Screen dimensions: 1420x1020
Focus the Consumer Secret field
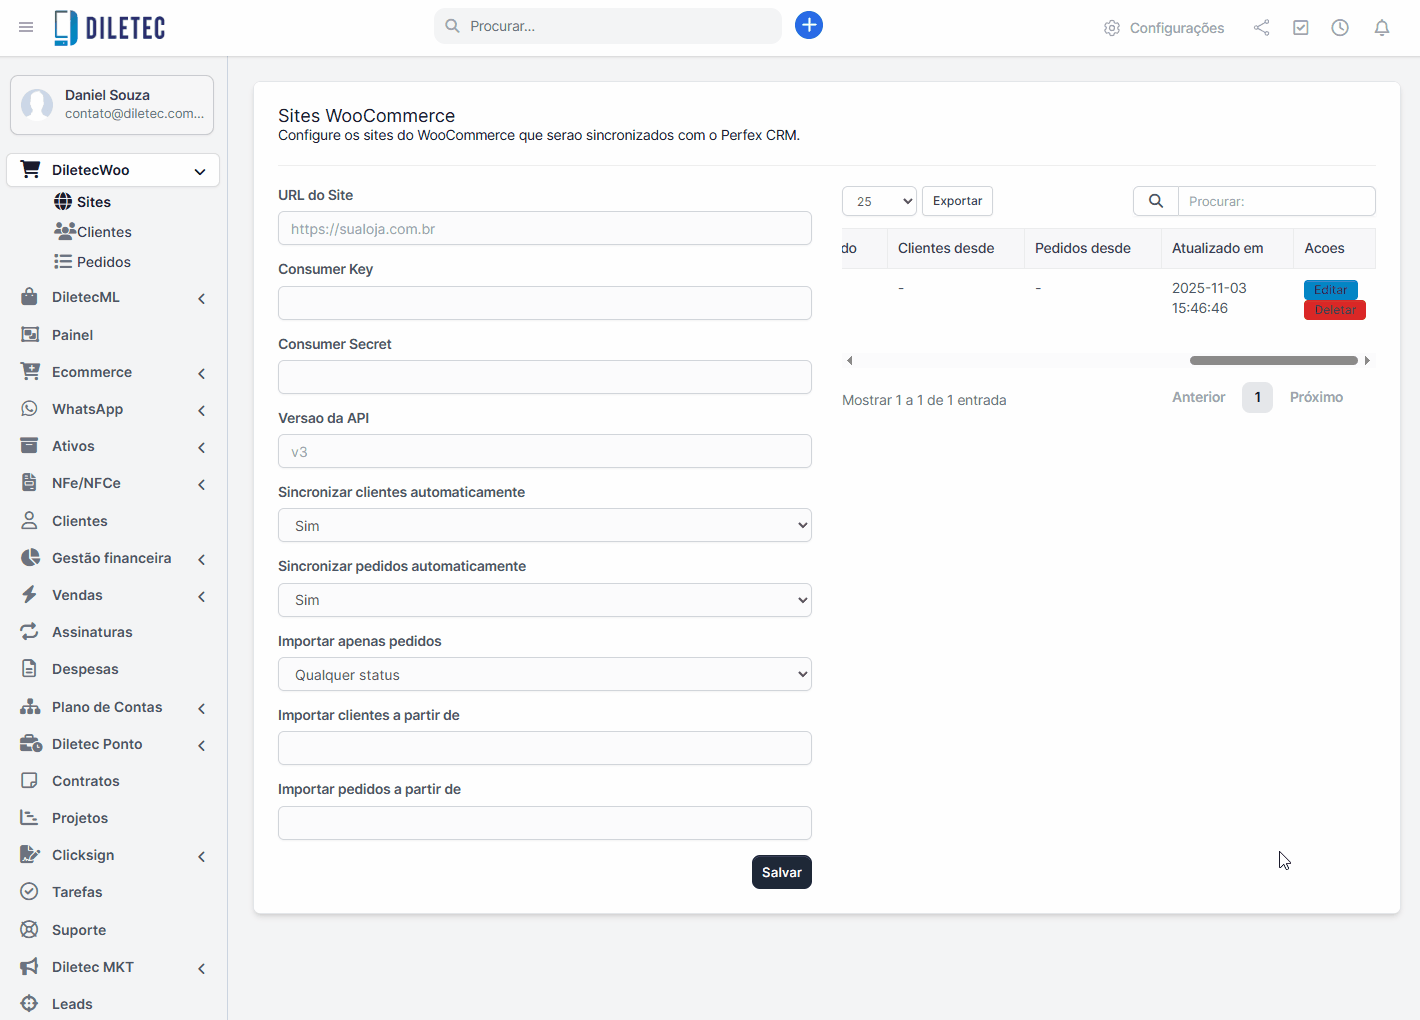(x=545, y=377)
